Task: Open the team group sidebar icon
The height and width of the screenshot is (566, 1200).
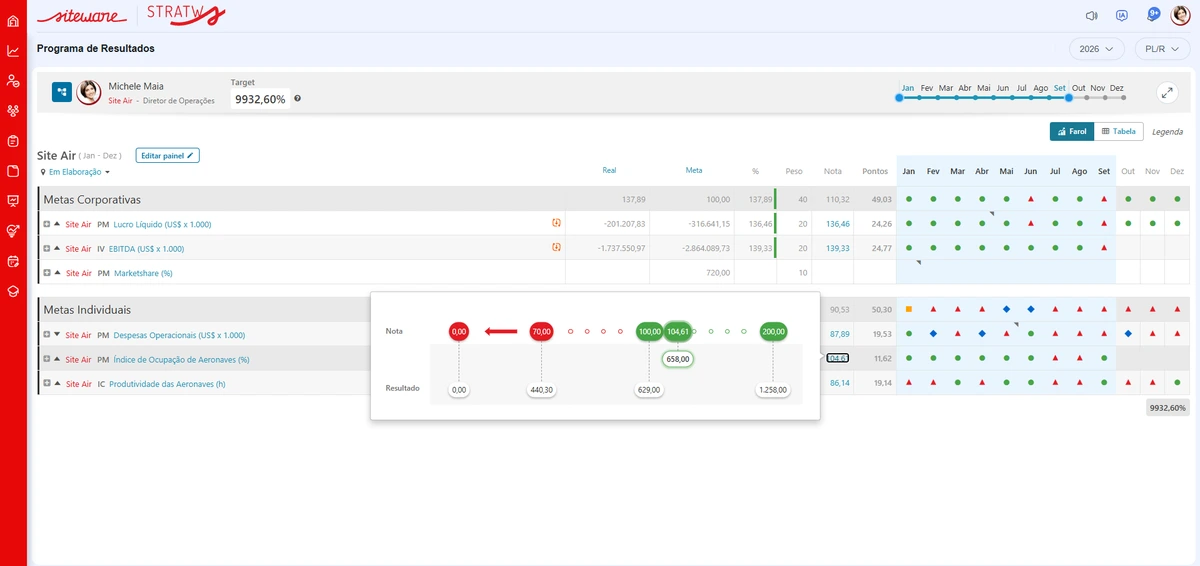Action: pyautogui.click(x=13, y=111)
